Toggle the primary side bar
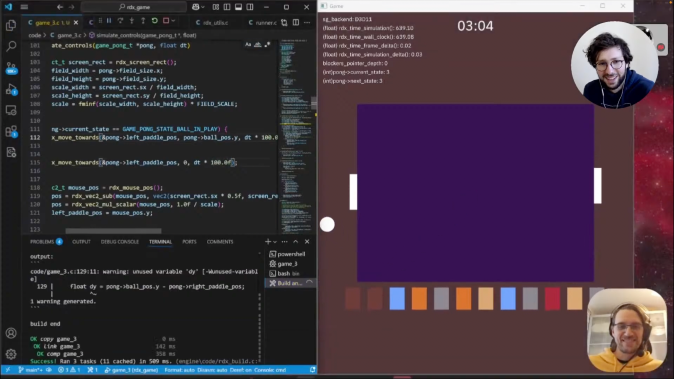The image size is (674, 379). (x=227, y=7)
